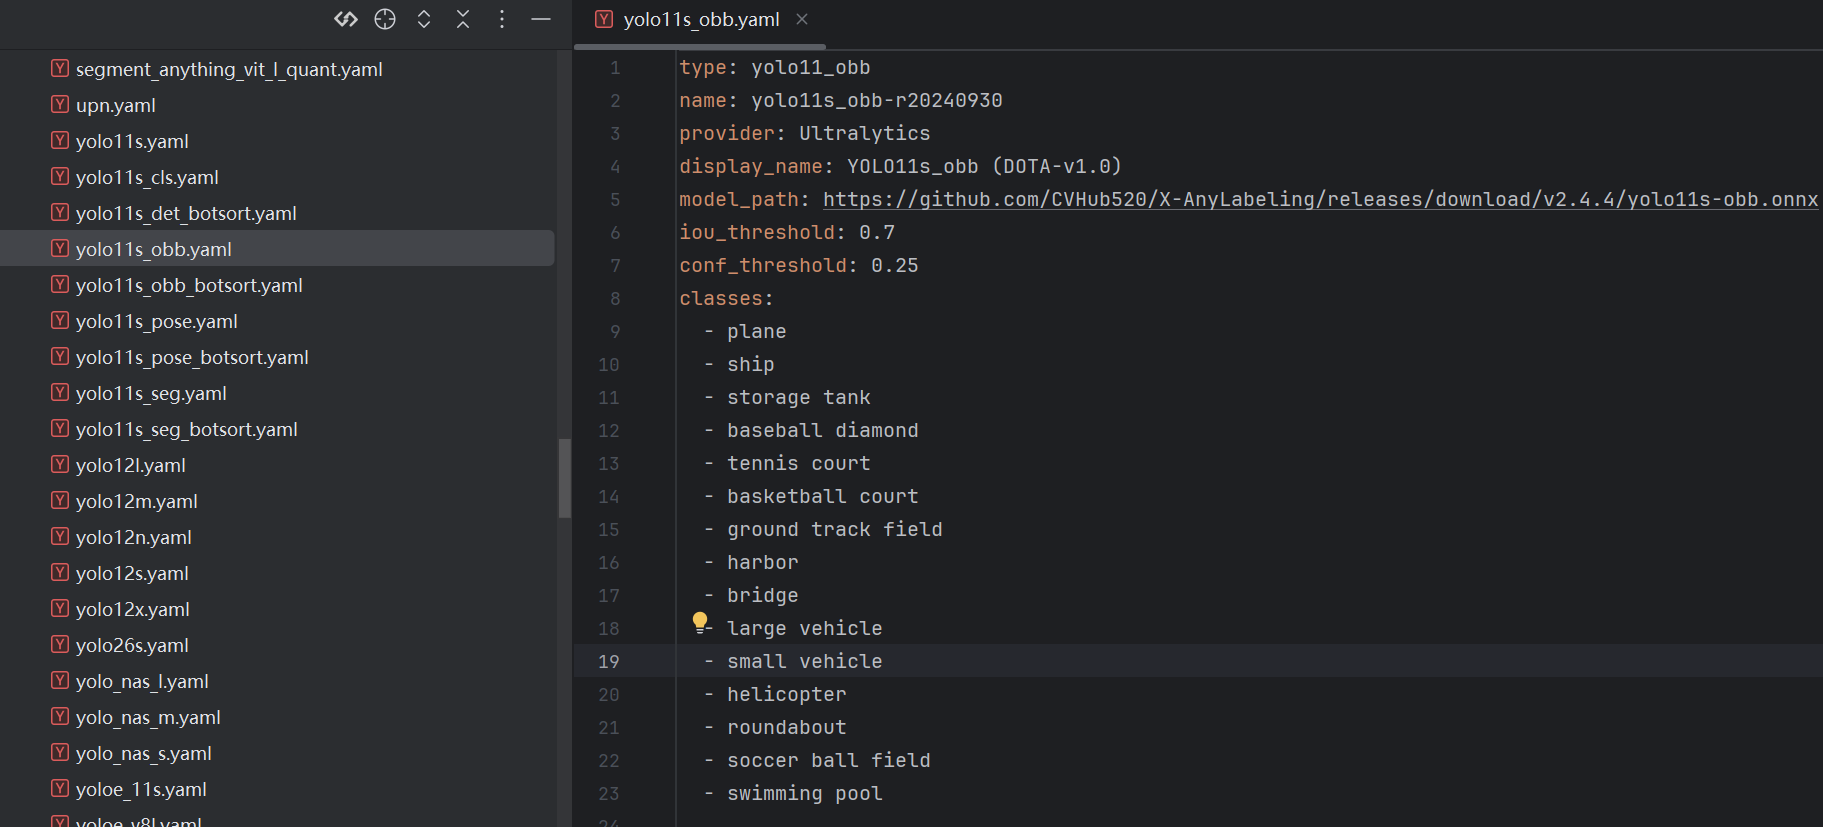Select yolo12l.yaml in the tree
The width and height of the screenshot is (1823, 827).
[x=131, y=465]
